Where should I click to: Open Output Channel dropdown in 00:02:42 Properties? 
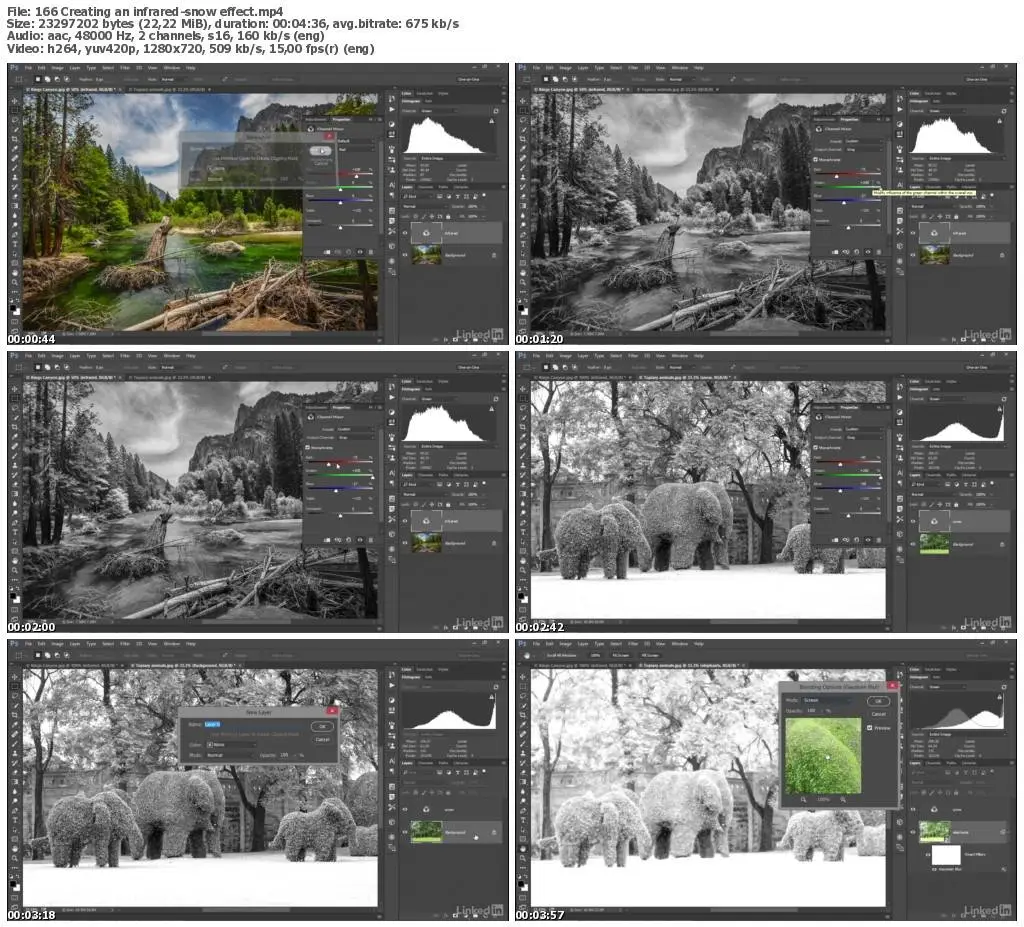click(x=864, y=438)
